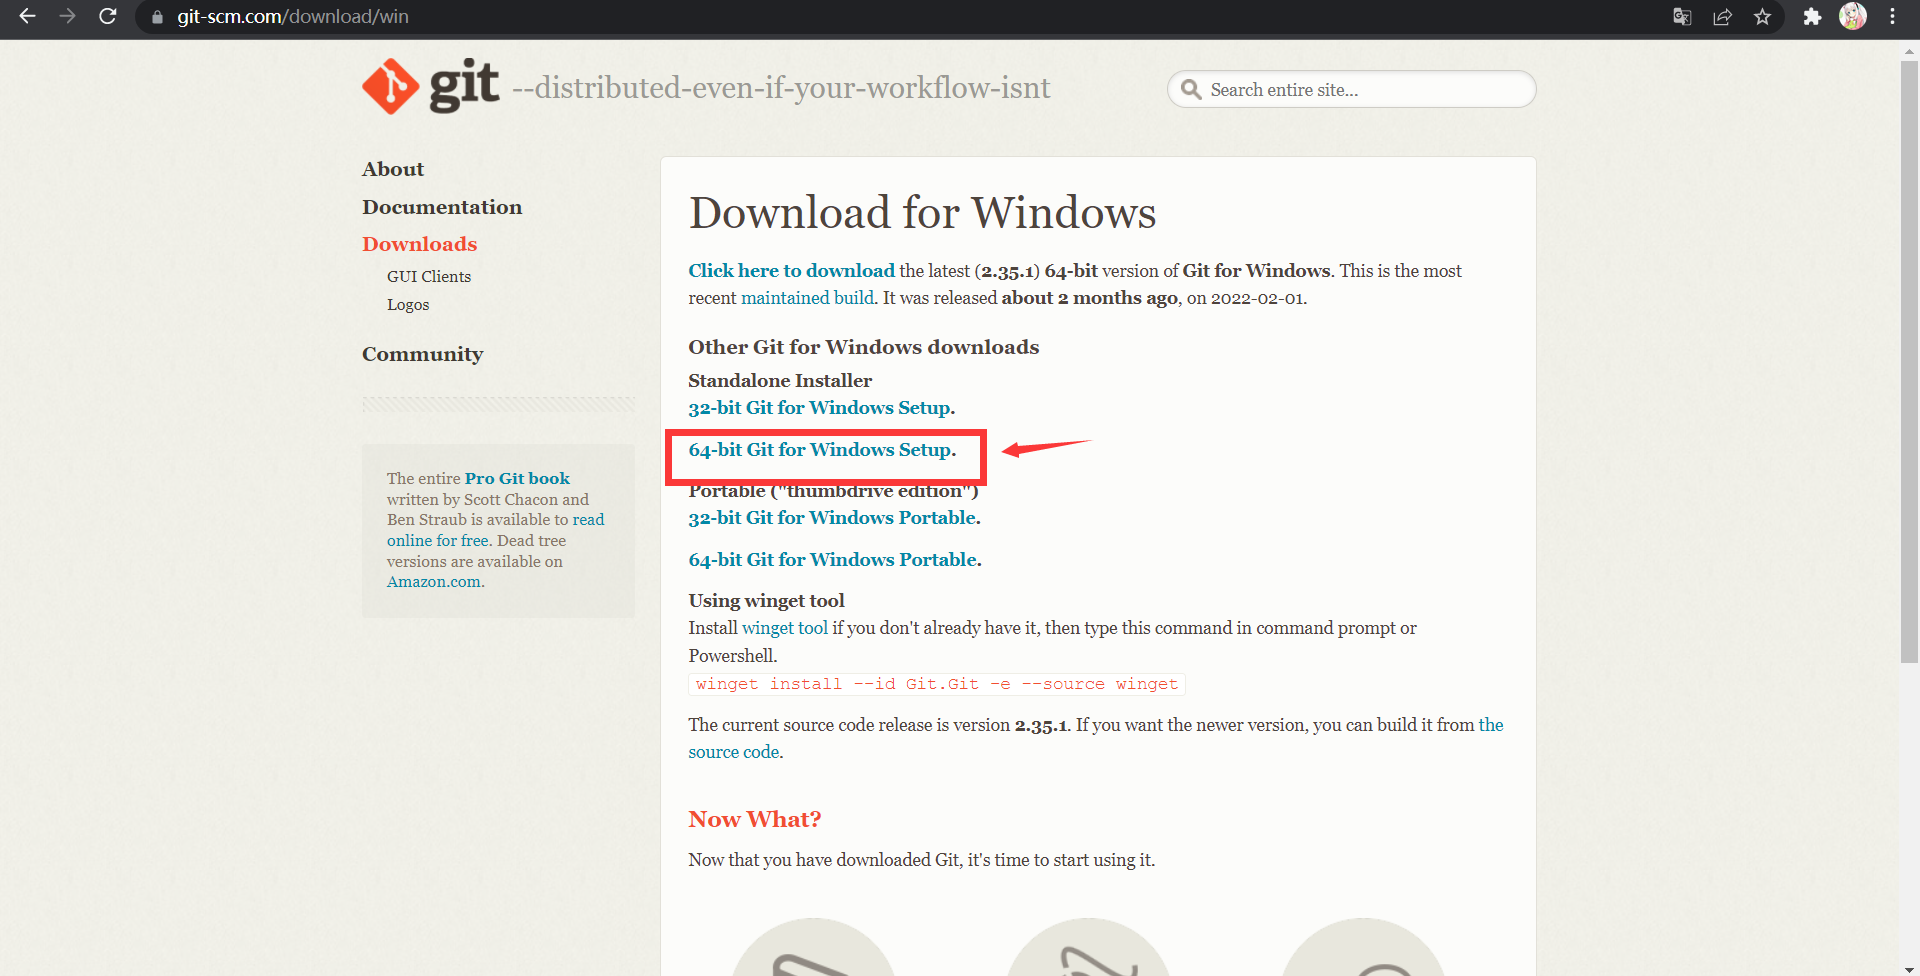
Task: Click the 'Now What?' heading
Action: (754, 819)
